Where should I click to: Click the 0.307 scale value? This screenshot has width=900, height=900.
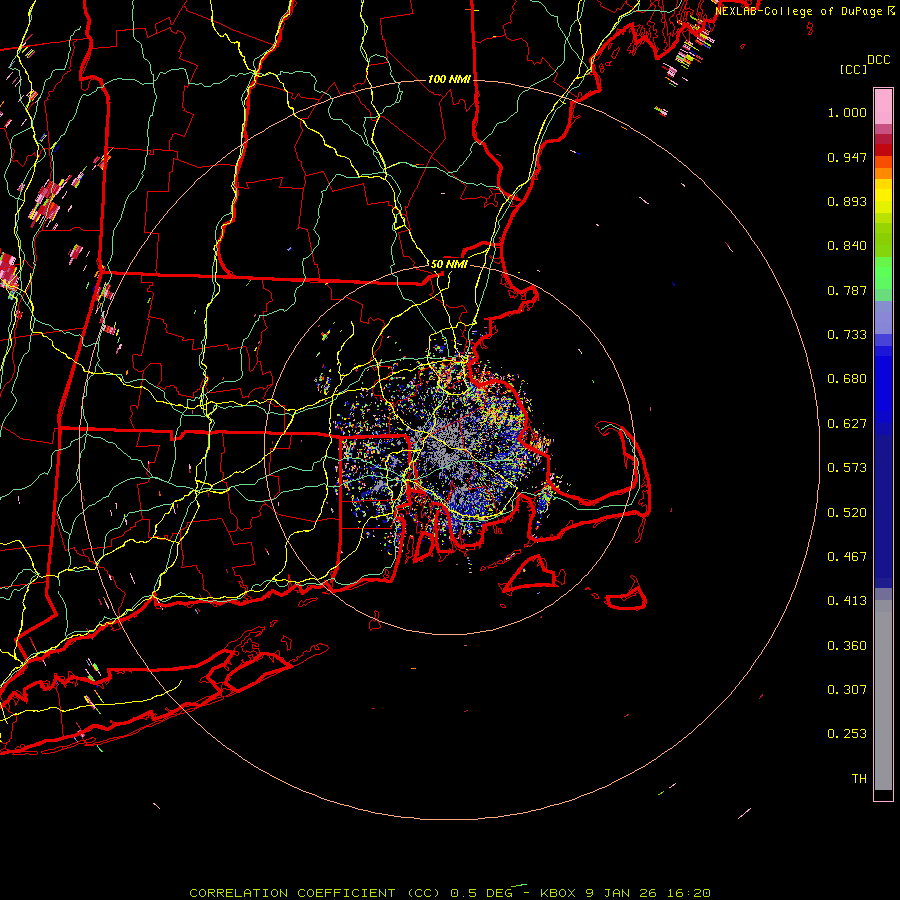coord(847,690)
